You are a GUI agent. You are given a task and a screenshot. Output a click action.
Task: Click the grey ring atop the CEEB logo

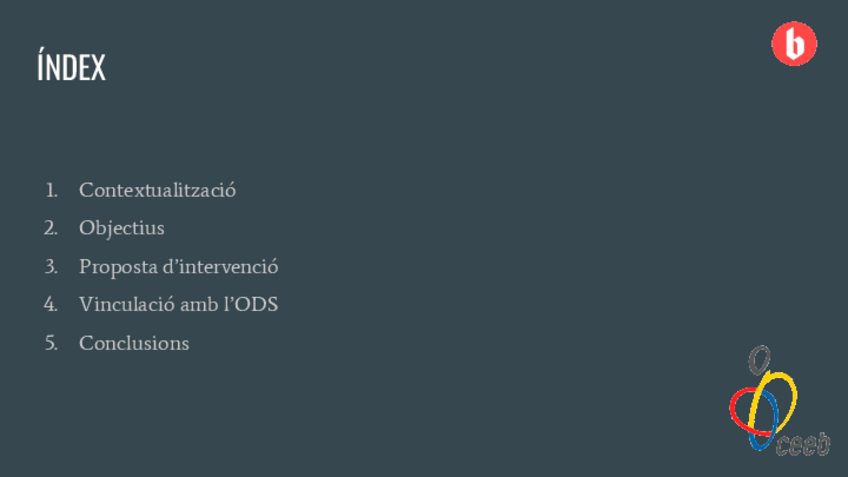point(760,358)
